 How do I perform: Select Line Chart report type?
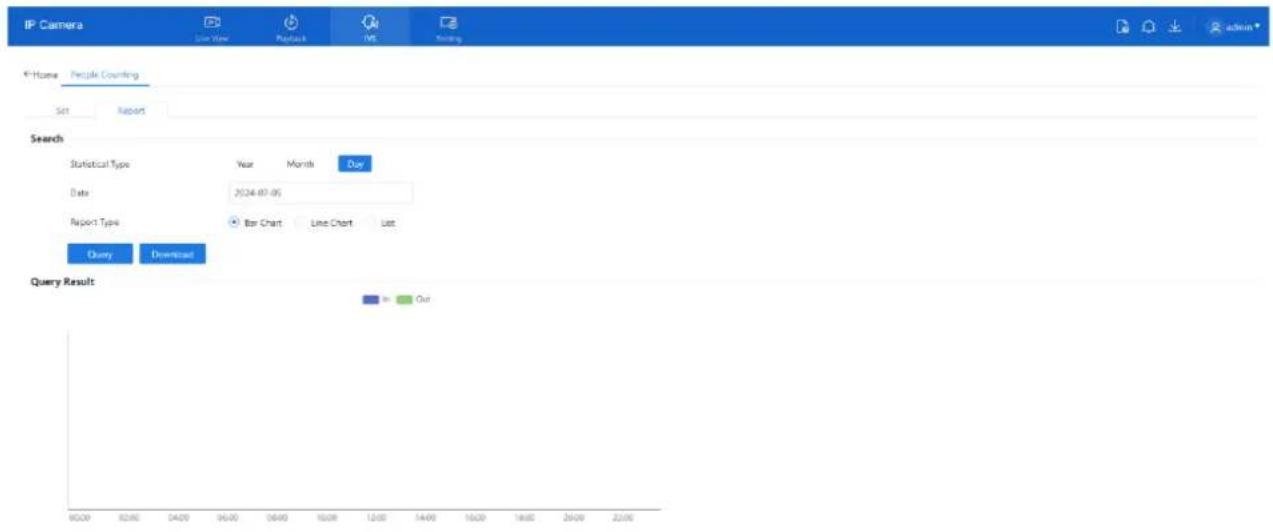(326, 223)
